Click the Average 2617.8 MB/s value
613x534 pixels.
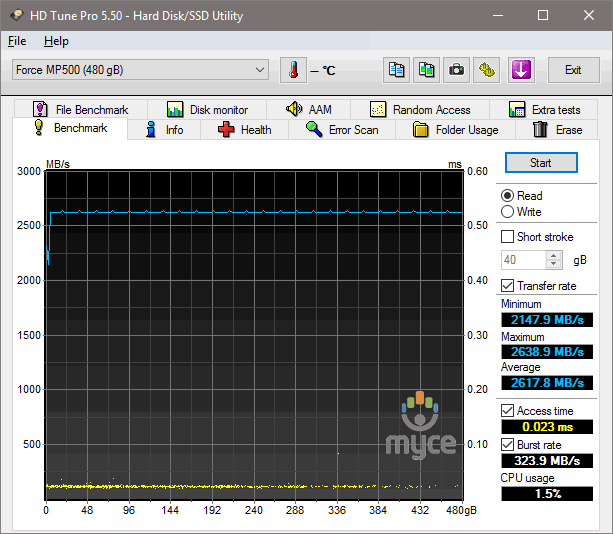[x=547, y=383]
